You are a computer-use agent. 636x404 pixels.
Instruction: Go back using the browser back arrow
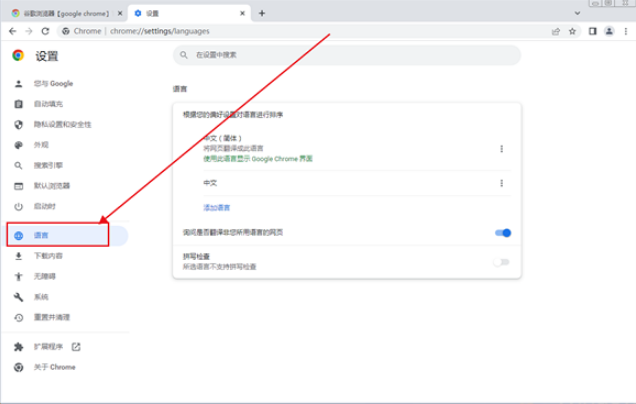(13, 31)
